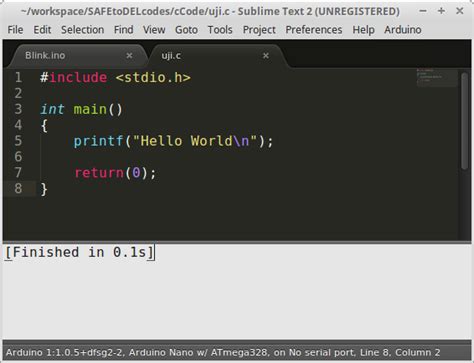Click line number 3 in gutter

[18, 109]
